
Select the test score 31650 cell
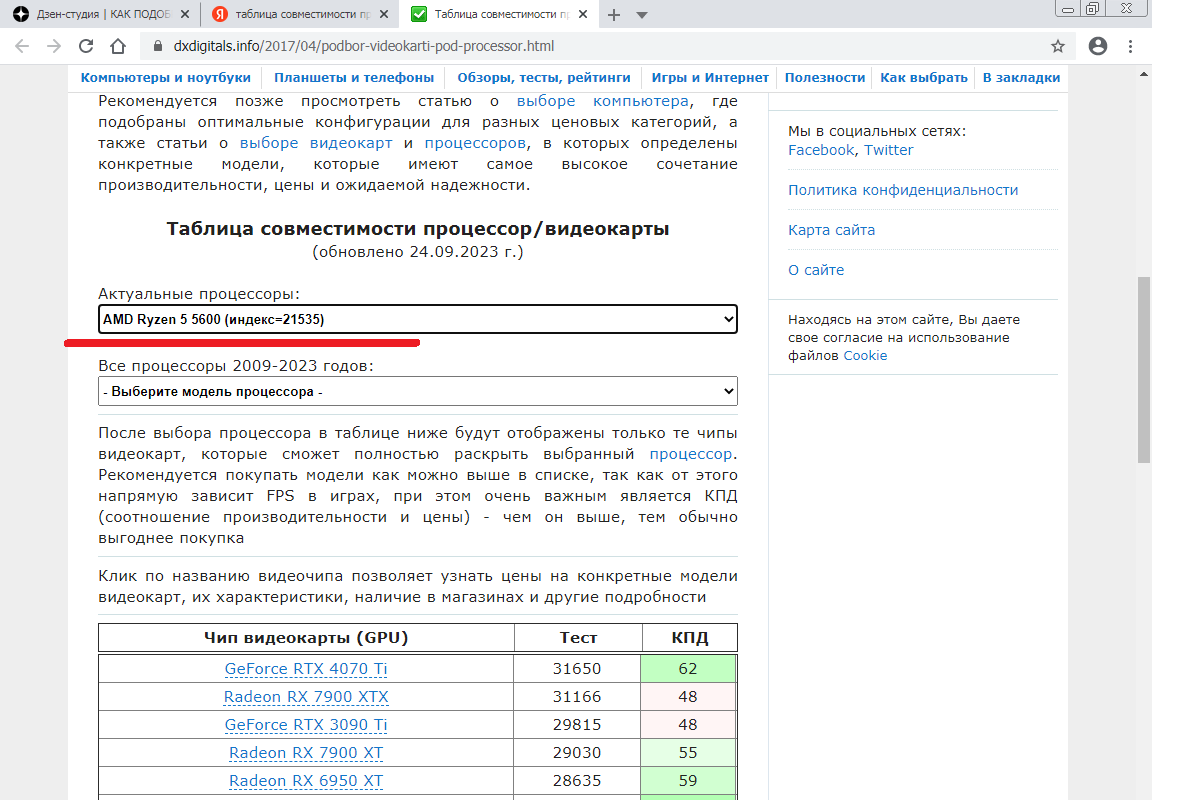click(x=577, y=669)
